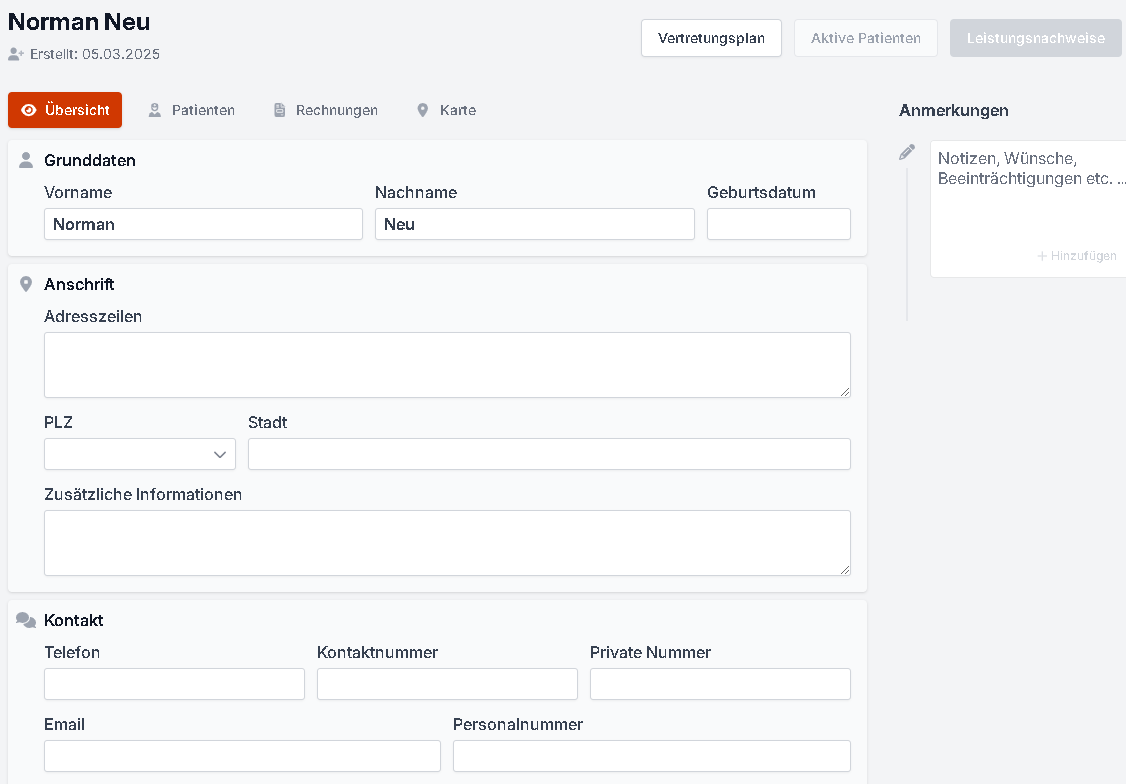This screenshot has width=1126, height=784.
Task: Click into the Private Nummer field
Action: pyautogui.click(x=720, y=684)
